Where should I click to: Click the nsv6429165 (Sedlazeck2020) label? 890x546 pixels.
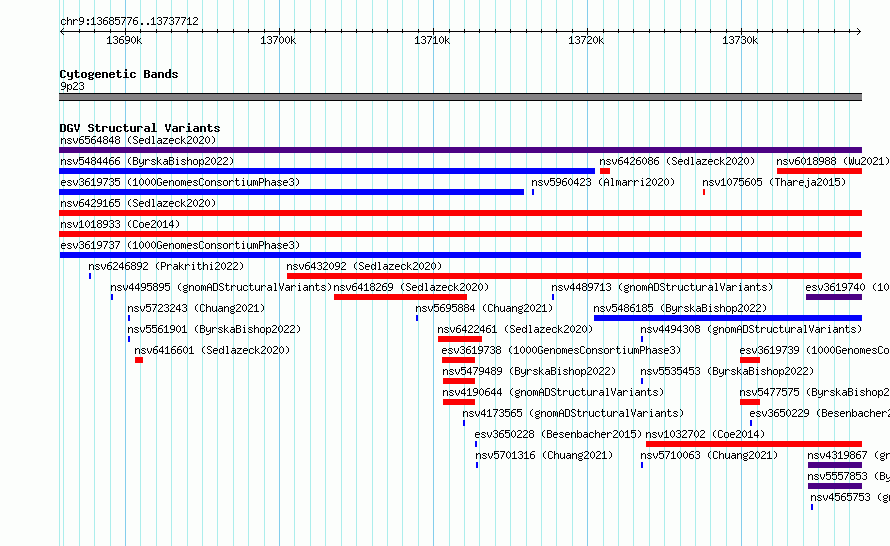(138, 203)
